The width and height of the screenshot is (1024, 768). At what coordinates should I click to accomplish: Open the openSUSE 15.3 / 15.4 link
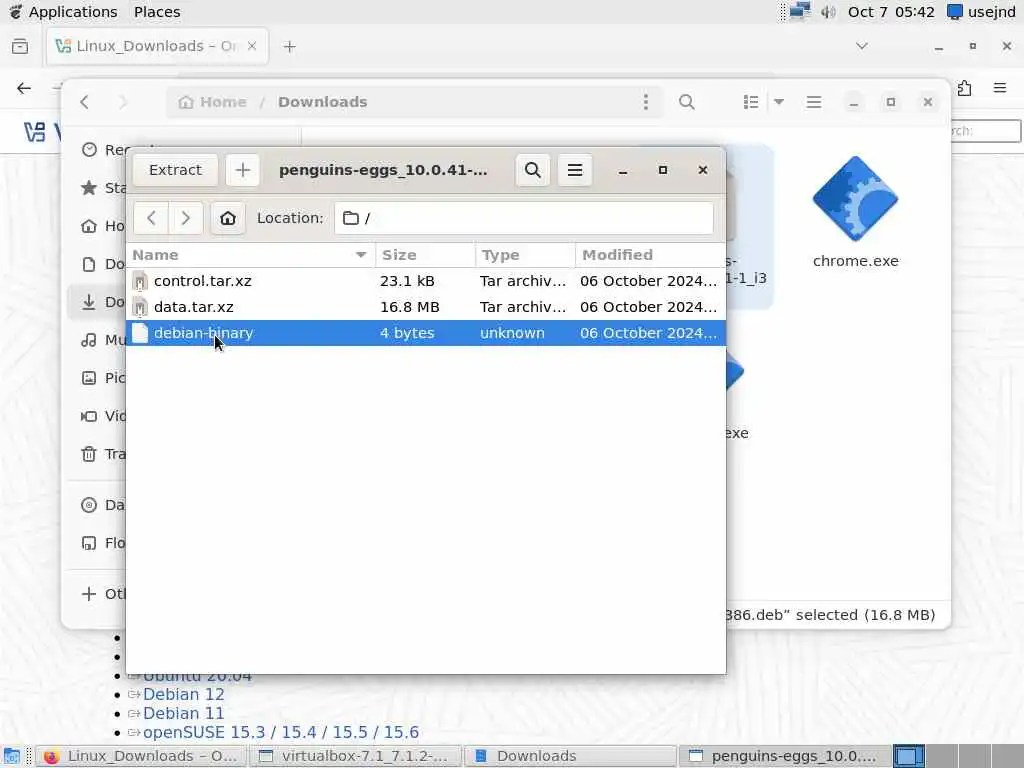pos(281,732)
